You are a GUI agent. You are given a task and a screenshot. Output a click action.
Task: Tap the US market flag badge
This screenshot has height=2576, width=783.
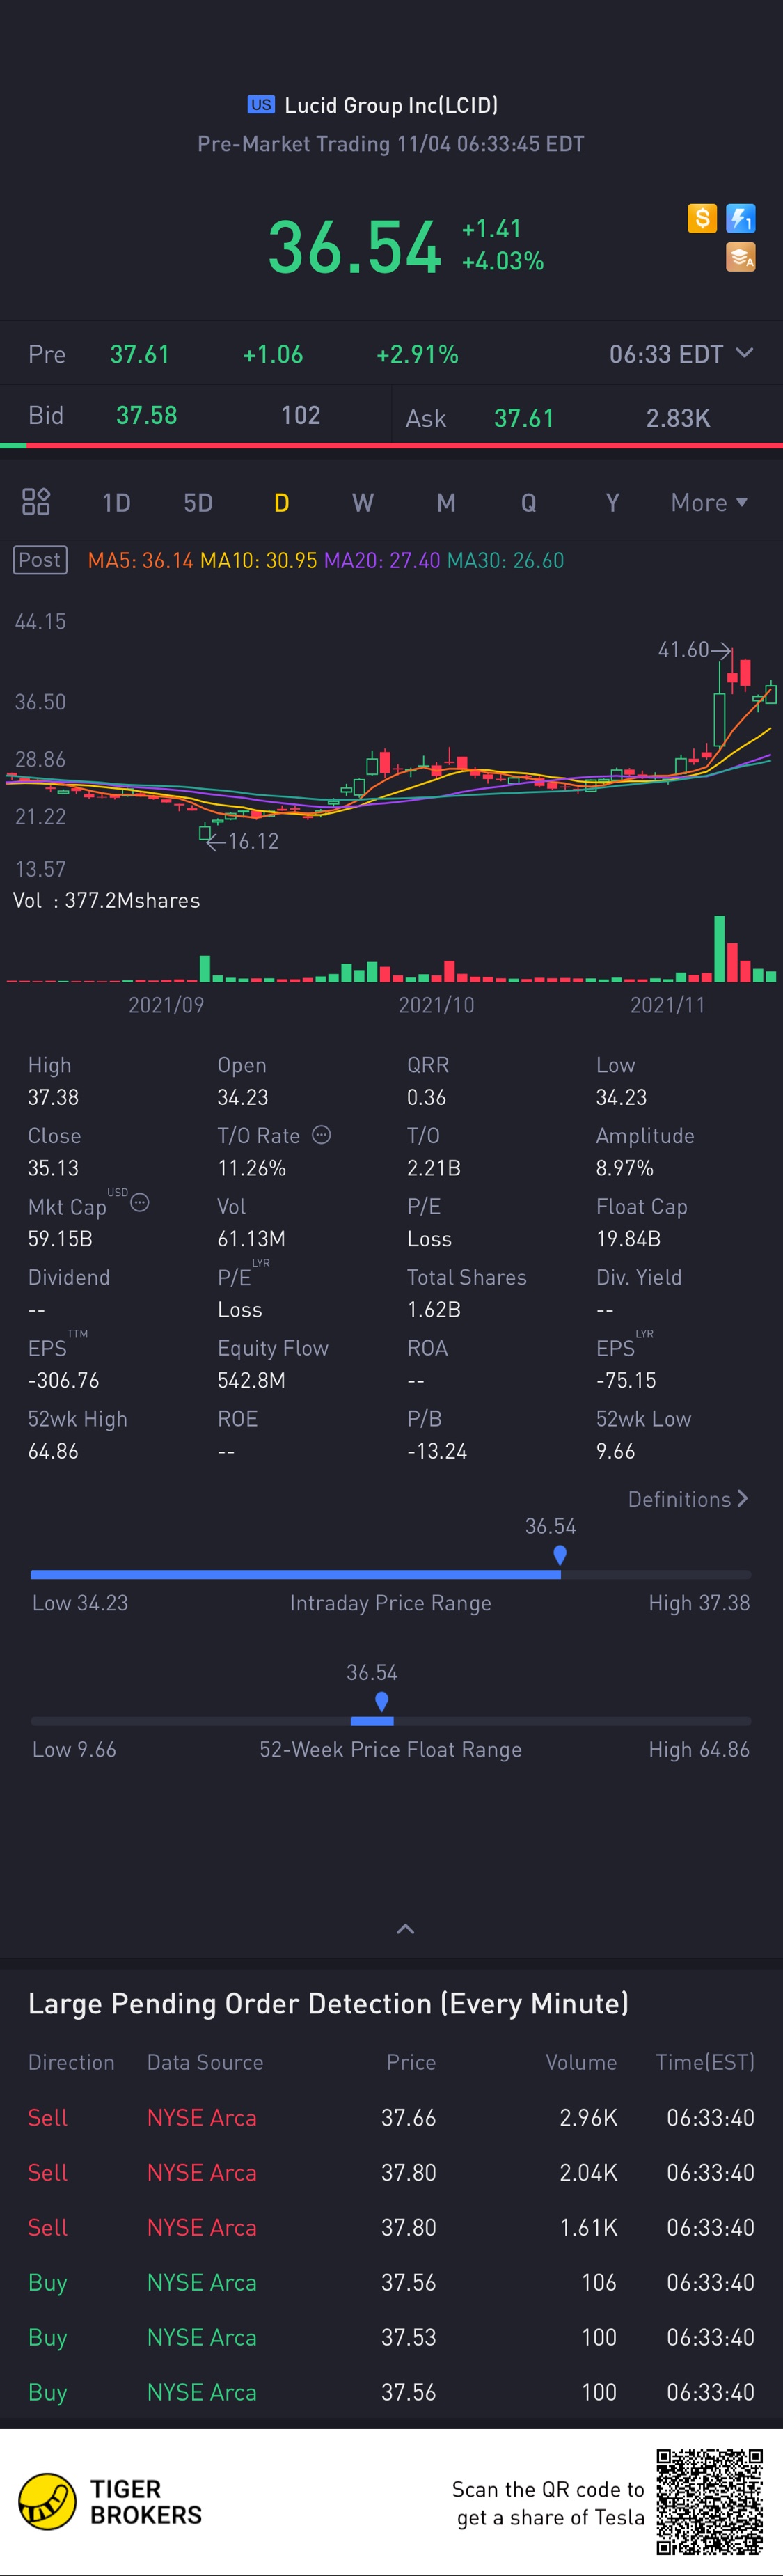(261, 105)
